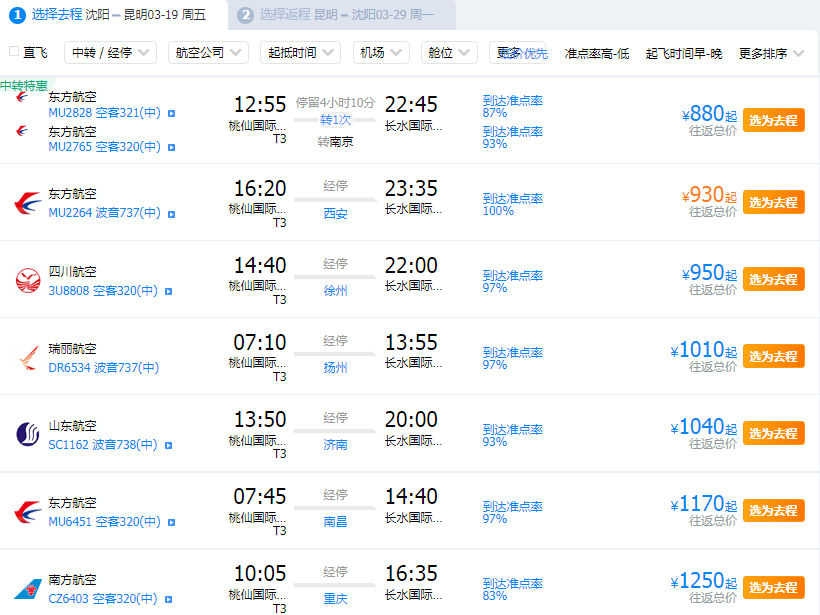This screenshot has height=615, width=820.
Task: Click the info icon beside MU2765
Action: [172, 147]
